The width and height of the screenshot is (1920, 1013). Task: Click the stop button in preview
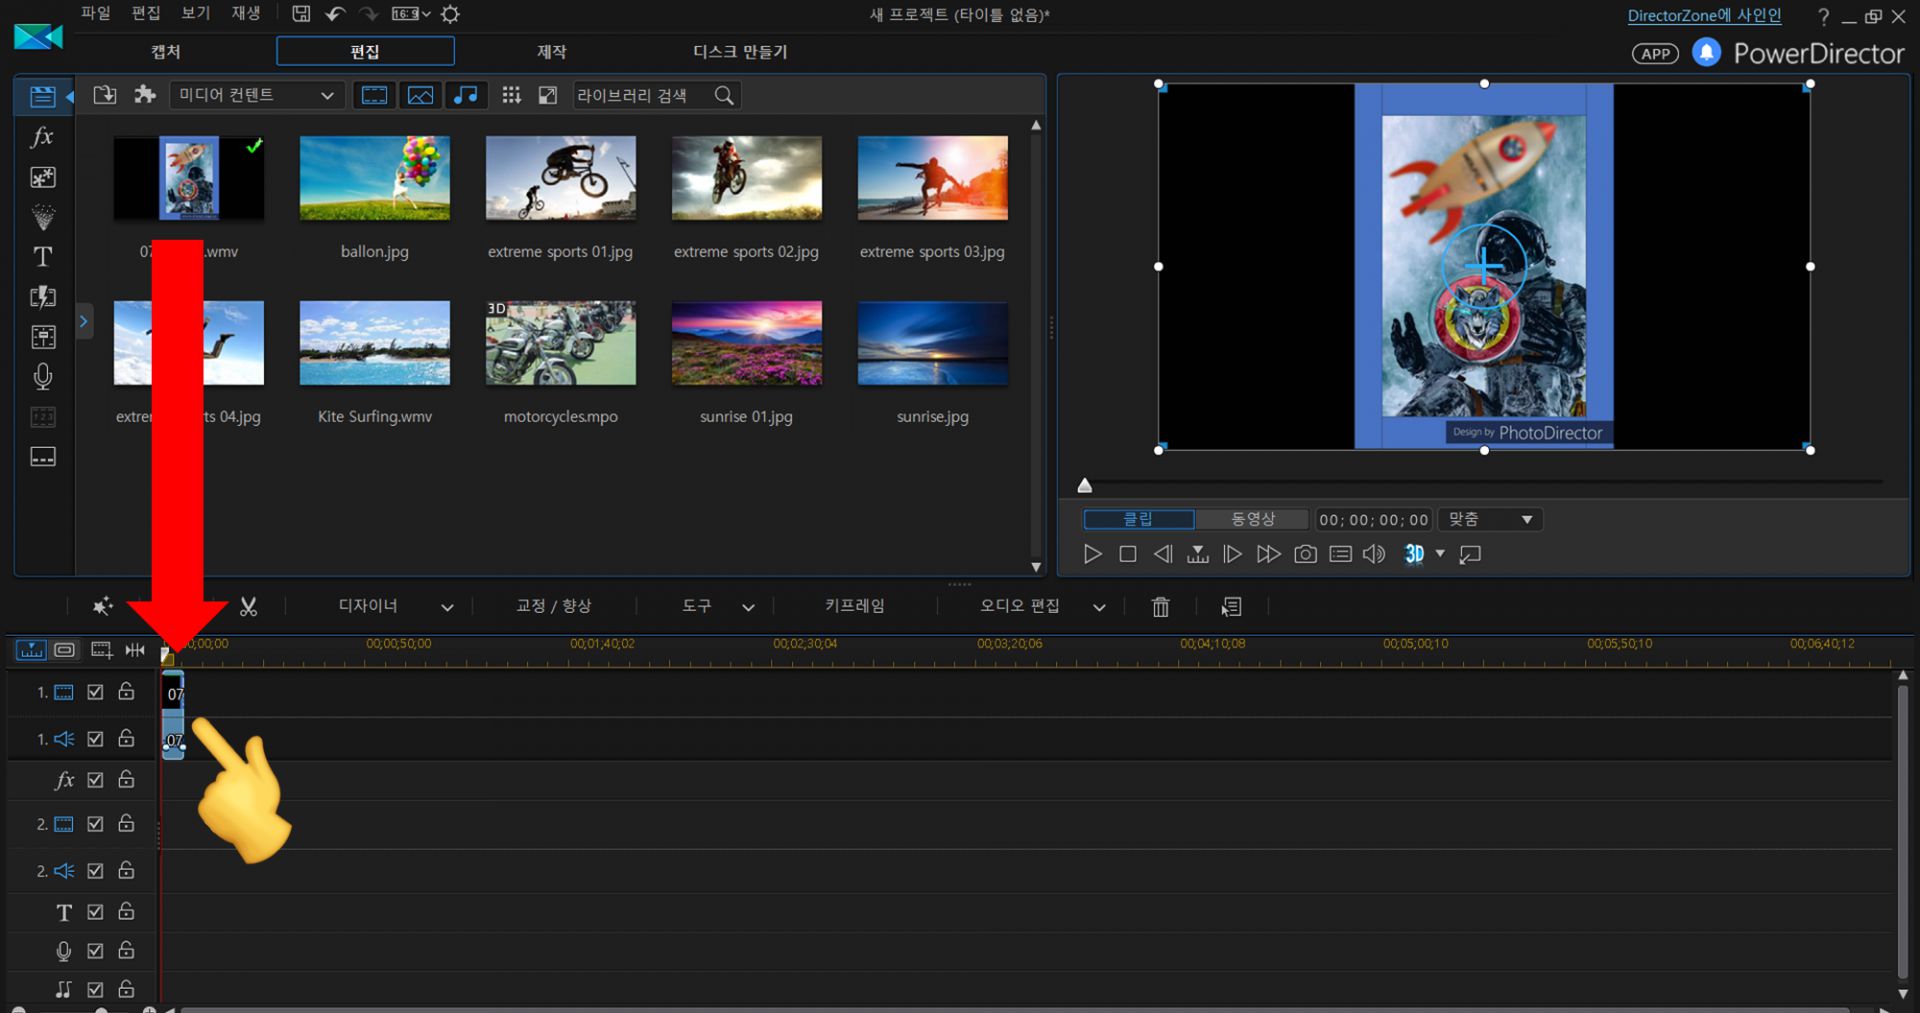pos(1127,554)
